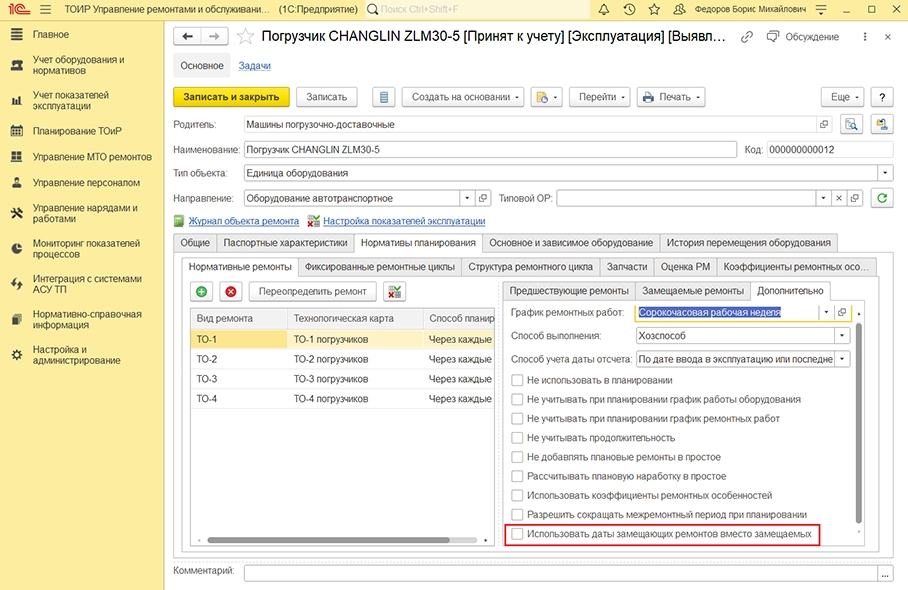Image resolution: width=908 pixels, height=590 pixels.
Task: Toggle 'Использовать даты замещающих ремонтов' checkbox
Action: click(x=517, y=535)
